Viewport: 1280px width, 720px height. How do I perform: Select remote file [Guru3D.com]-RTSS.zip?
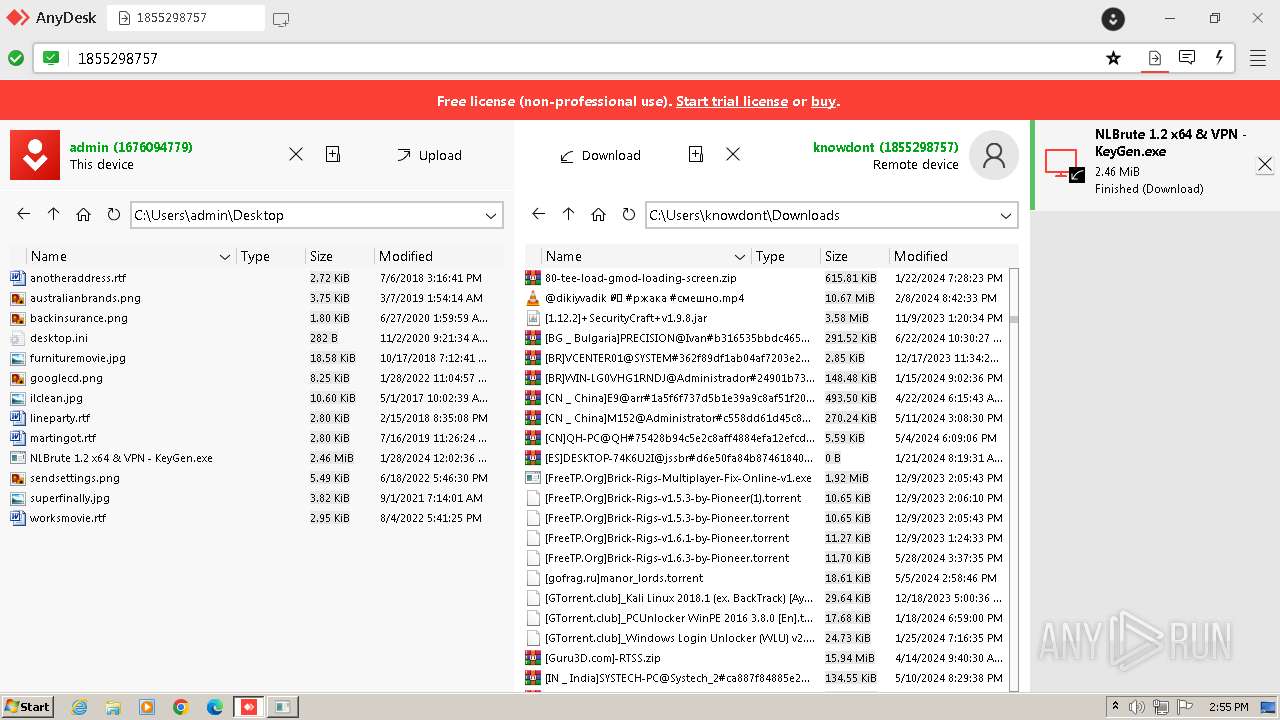click(767, 658)
